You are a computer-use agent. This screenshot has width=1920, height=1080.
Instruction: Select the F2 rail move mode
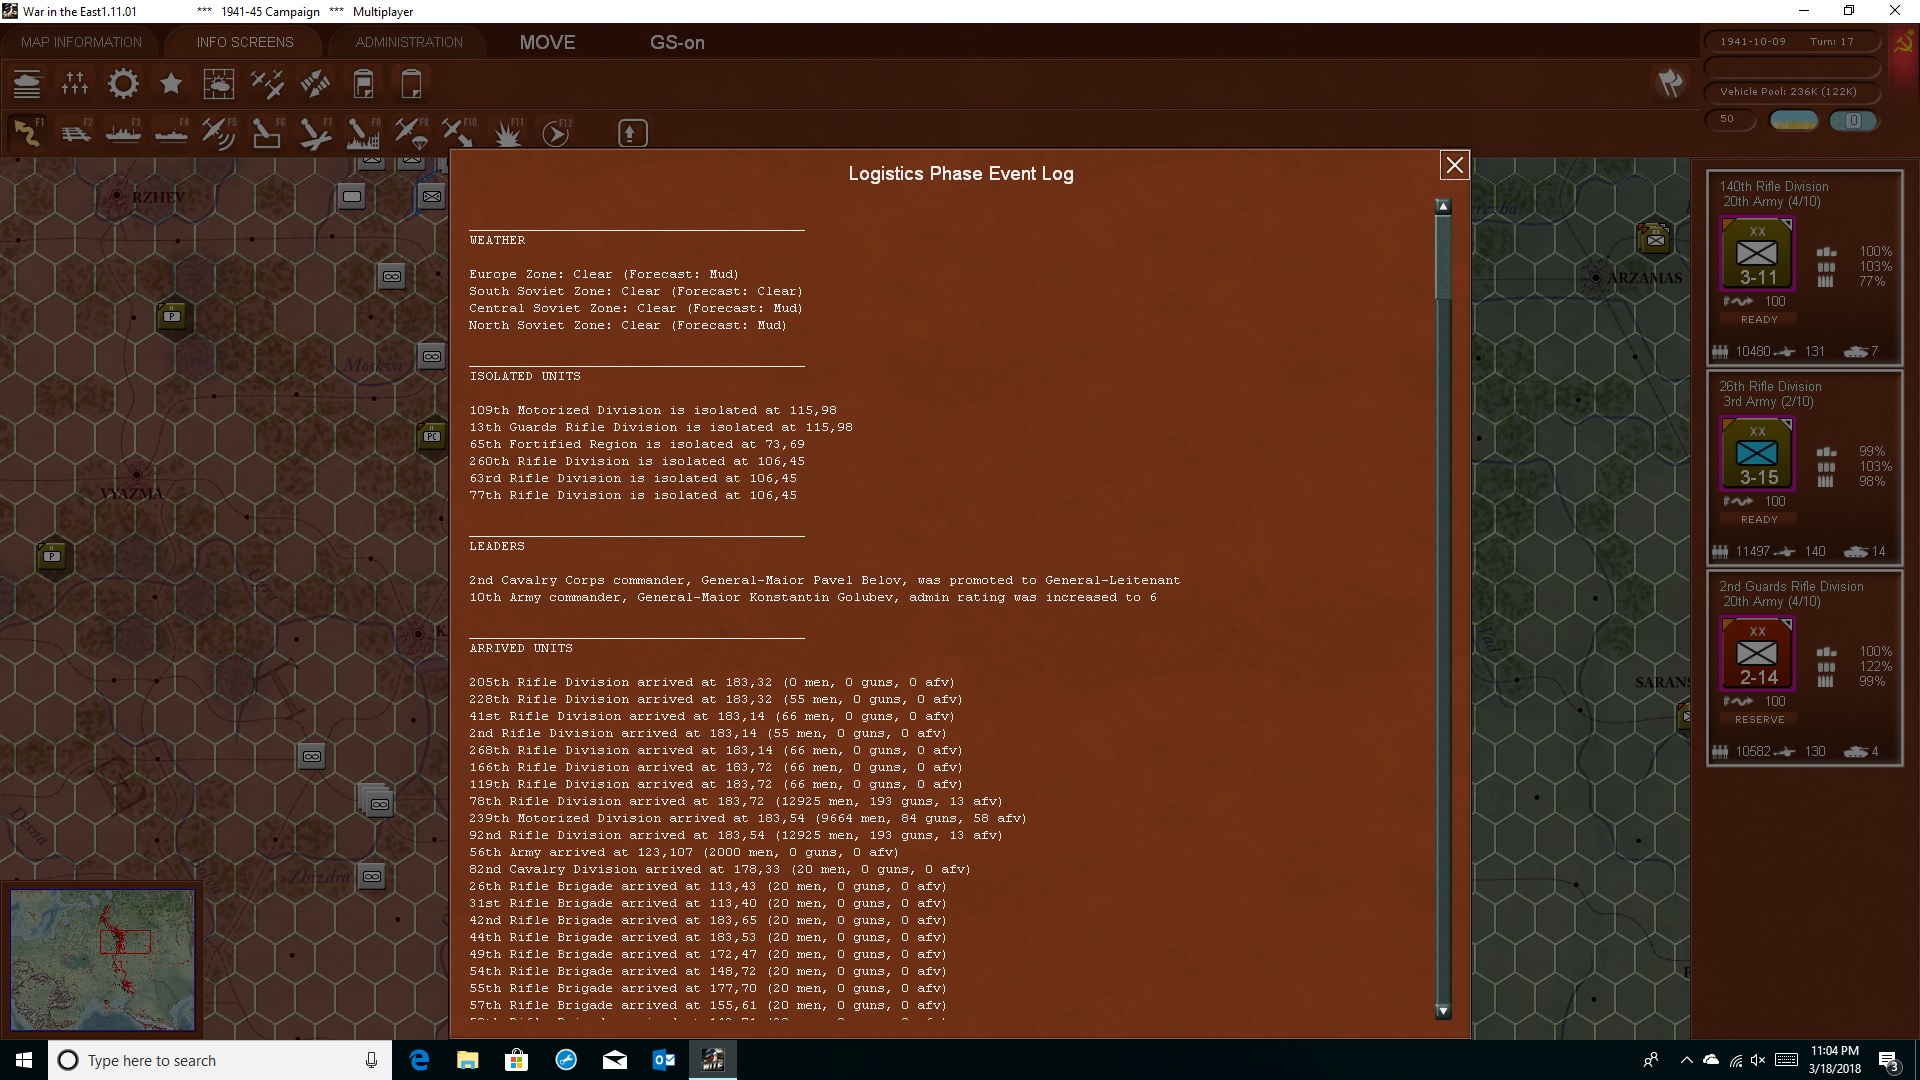[75, 133]
